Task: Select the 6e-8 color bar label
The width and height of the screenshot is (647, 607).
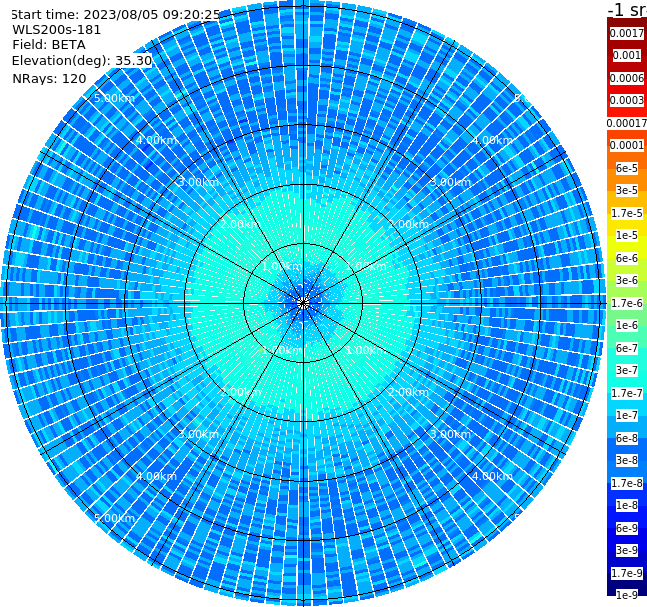Action: pyautogui.click(x=627, y=438)
